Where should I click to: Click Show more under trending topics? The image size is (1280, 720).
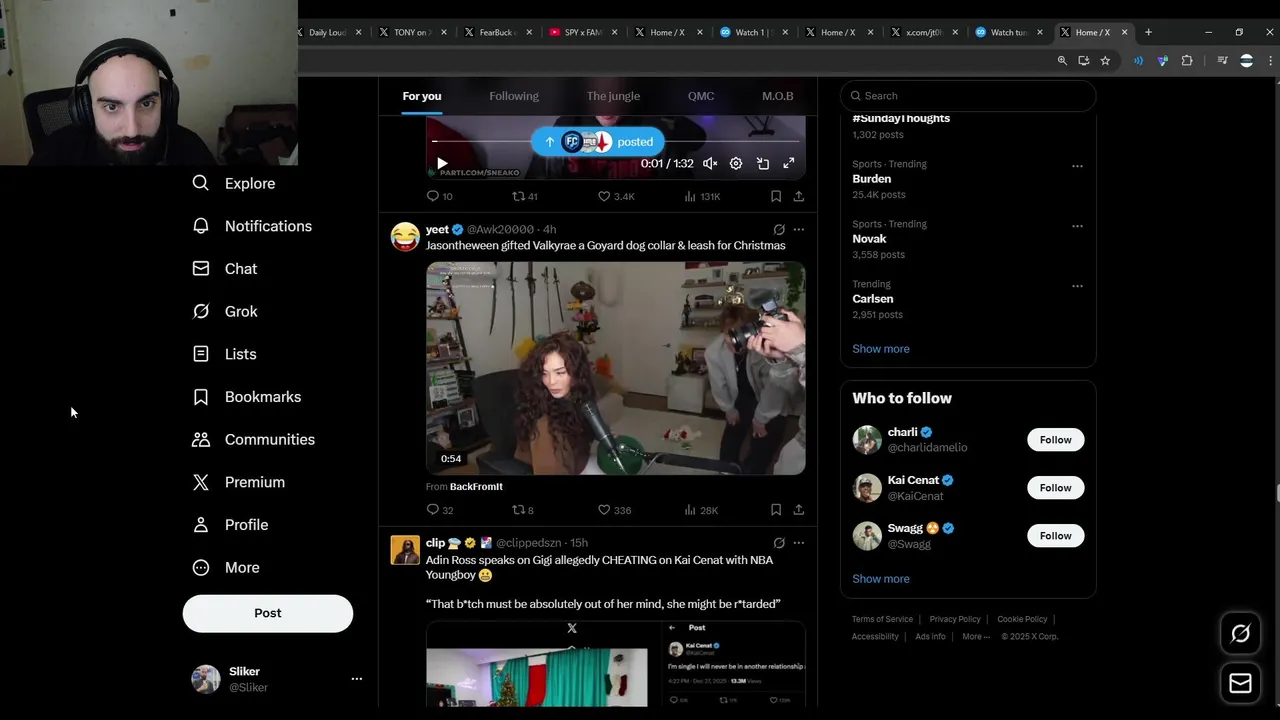click(x=881, y=349)
